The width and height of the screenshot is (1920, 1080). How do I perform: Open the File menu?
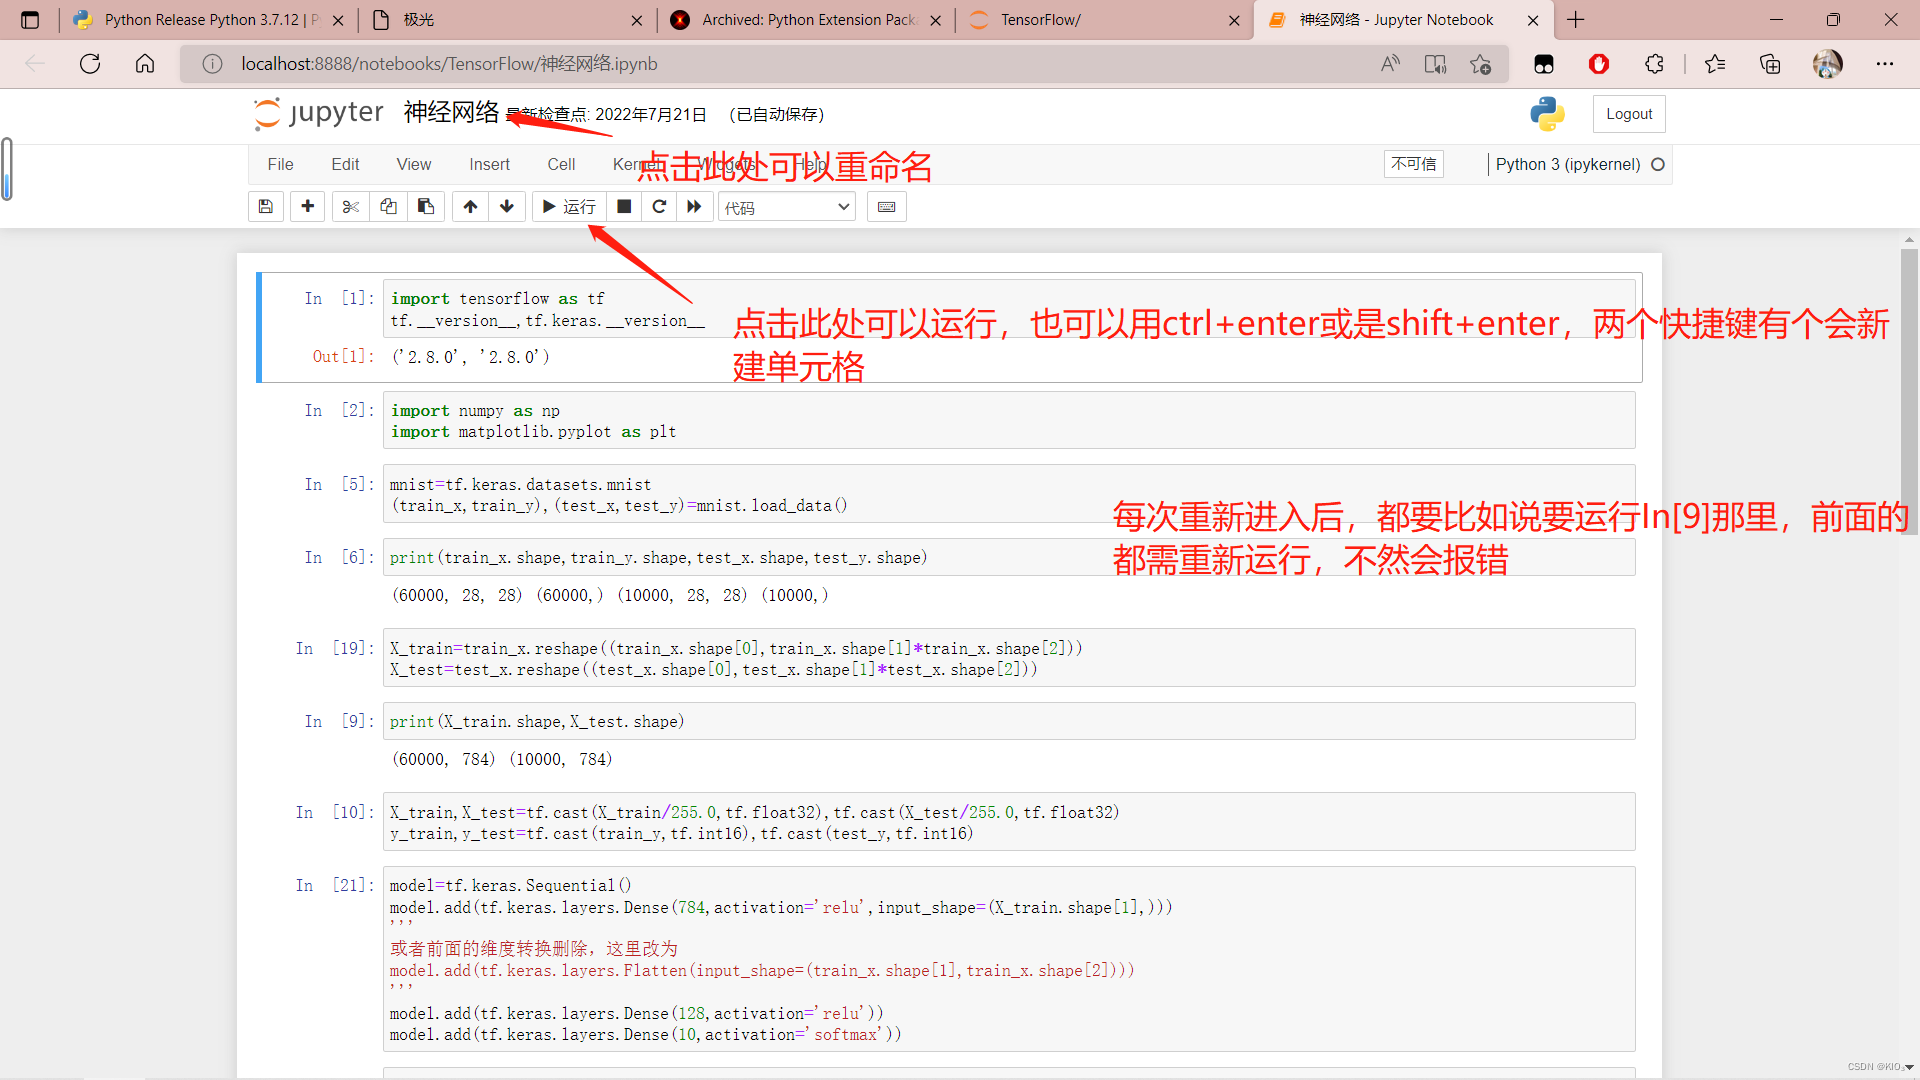point(280,165)
